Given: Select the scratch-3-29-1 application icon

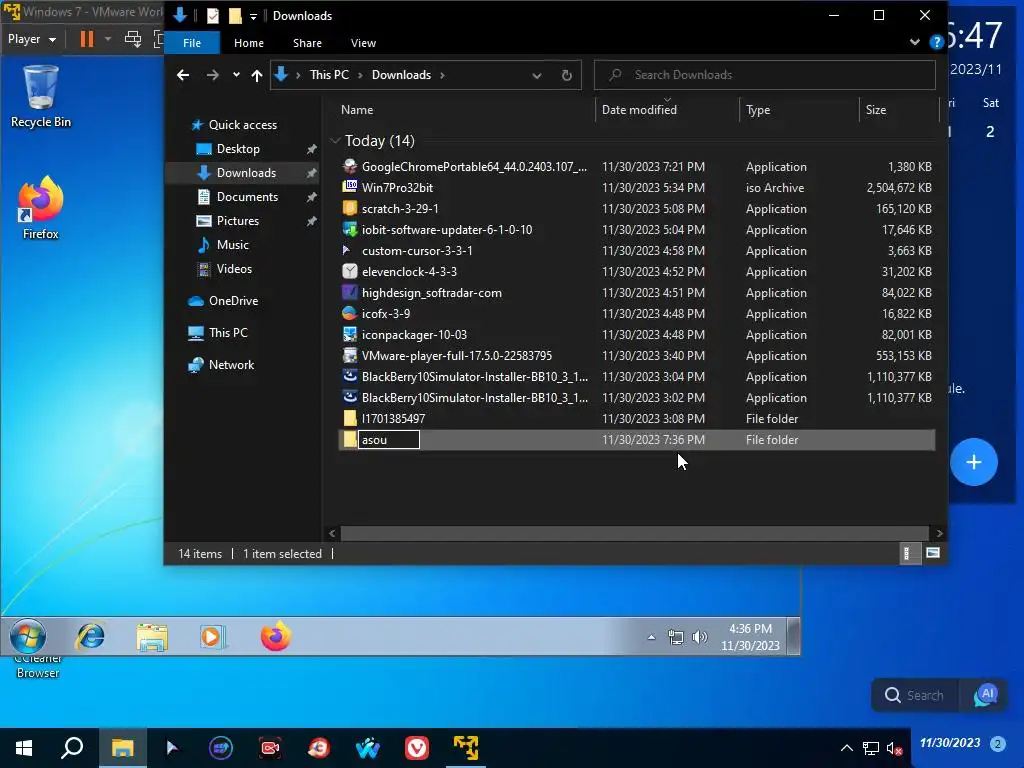Looking at the screenshot, I should pyautogui.click(x=350, y=208).
